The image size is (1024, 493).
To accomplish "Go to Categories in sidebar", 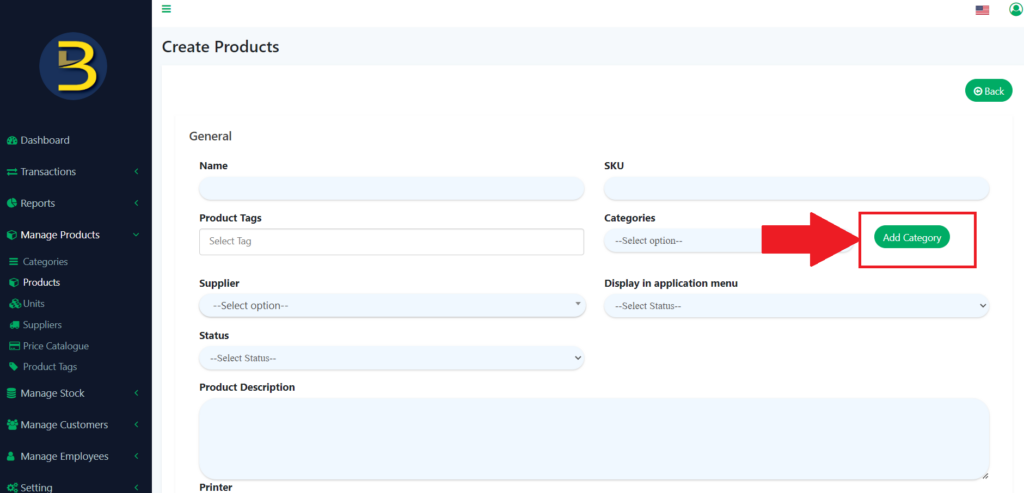I will point(45,262).
